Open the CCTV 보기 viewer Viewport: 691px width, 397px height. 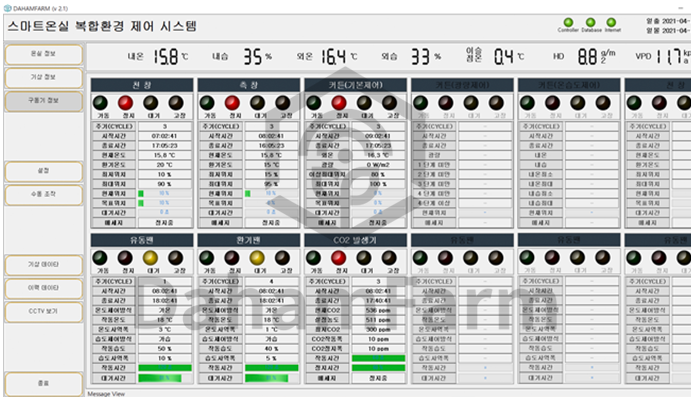[44, 312]
